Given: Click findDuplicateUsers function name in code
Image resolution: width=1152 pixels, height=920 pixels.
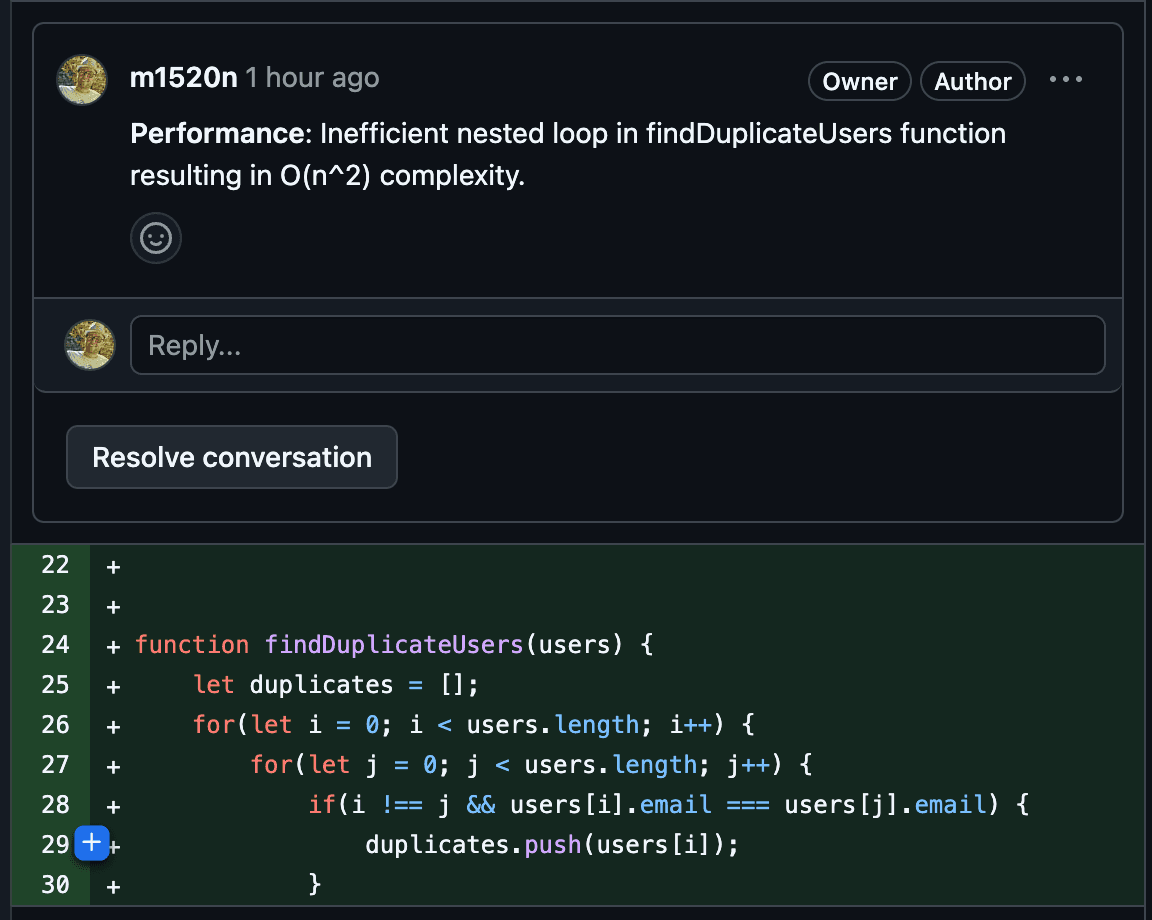Looking at the screenshot, I should pos(394,645).
